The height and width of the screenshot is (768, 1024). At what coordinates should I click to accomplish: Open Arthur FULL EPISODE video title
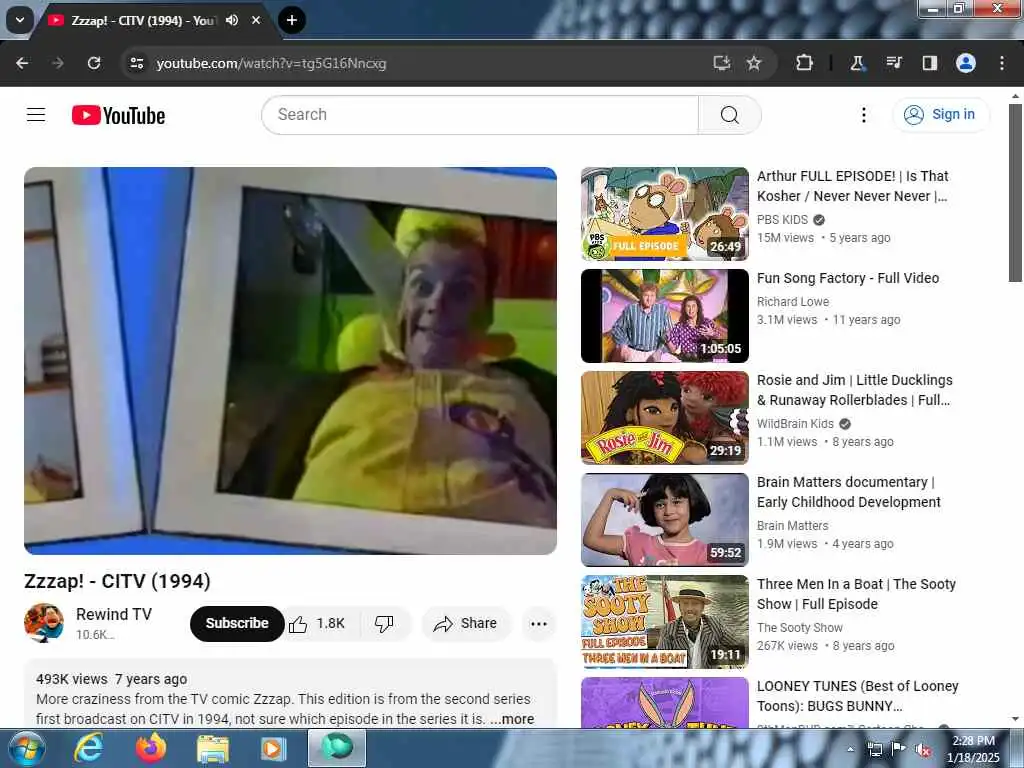point(852,186)
